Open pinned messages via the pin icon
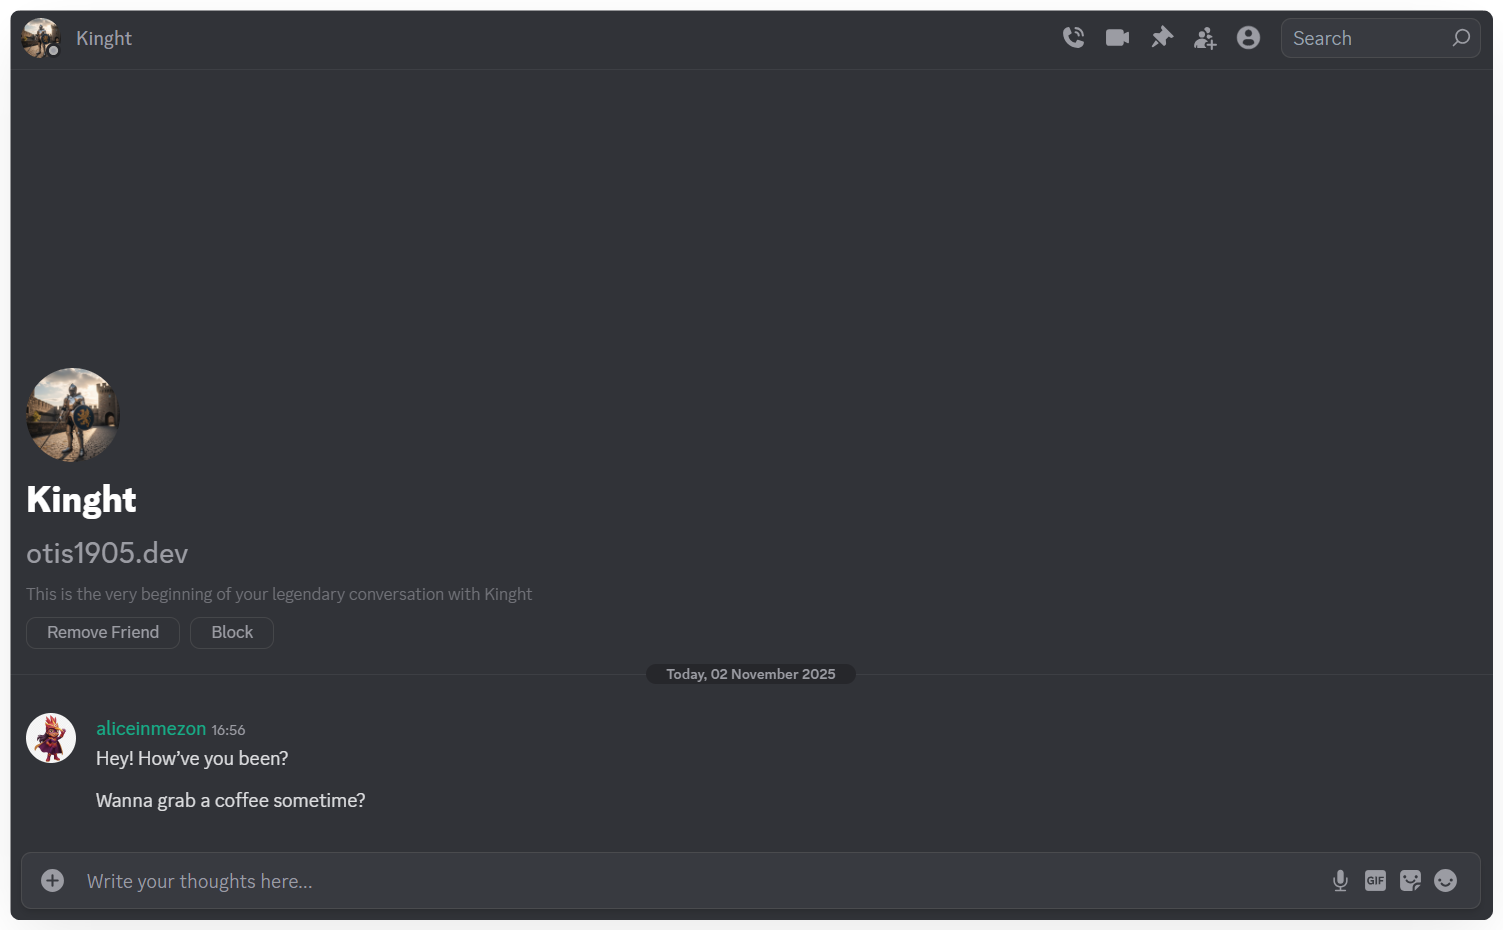 (x=1161, y=38)
